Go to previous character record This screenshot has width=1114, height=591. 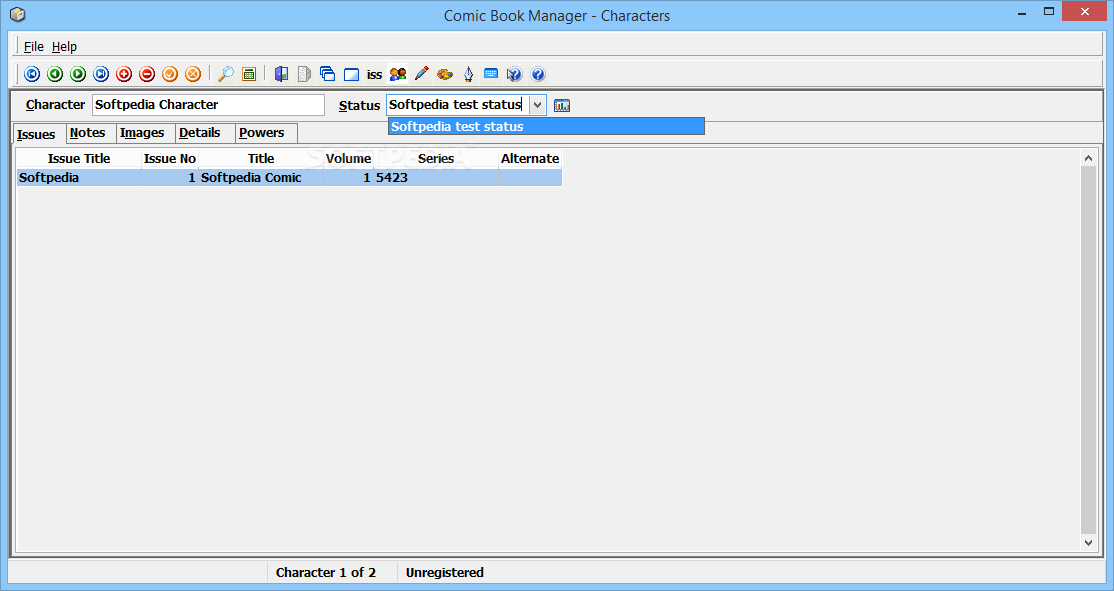[55, 74]
